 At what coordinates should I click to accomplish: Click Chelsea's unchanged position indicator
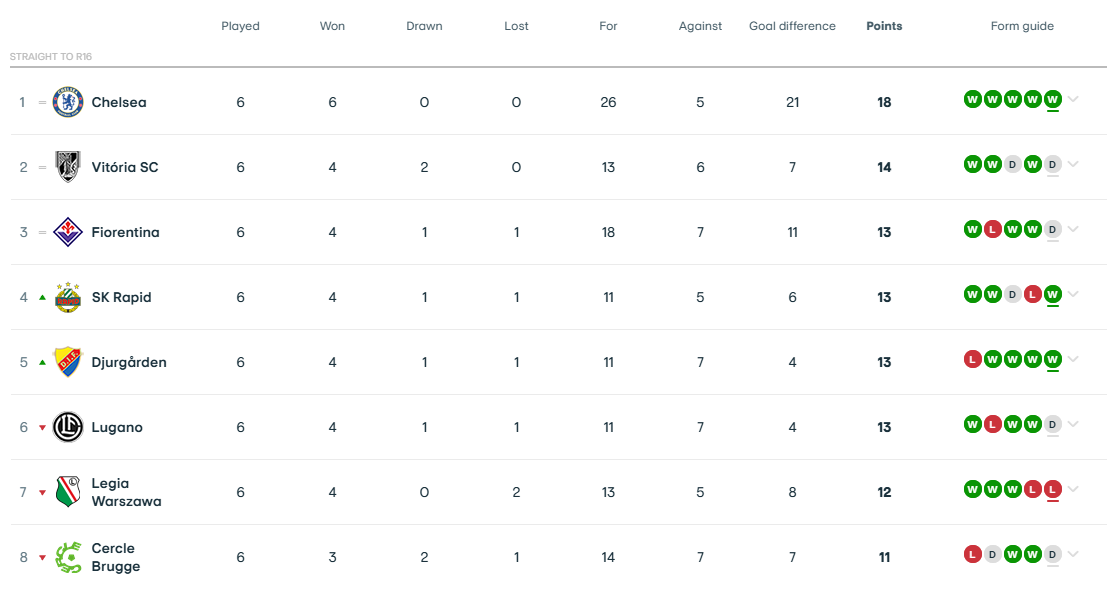[42, 102]
